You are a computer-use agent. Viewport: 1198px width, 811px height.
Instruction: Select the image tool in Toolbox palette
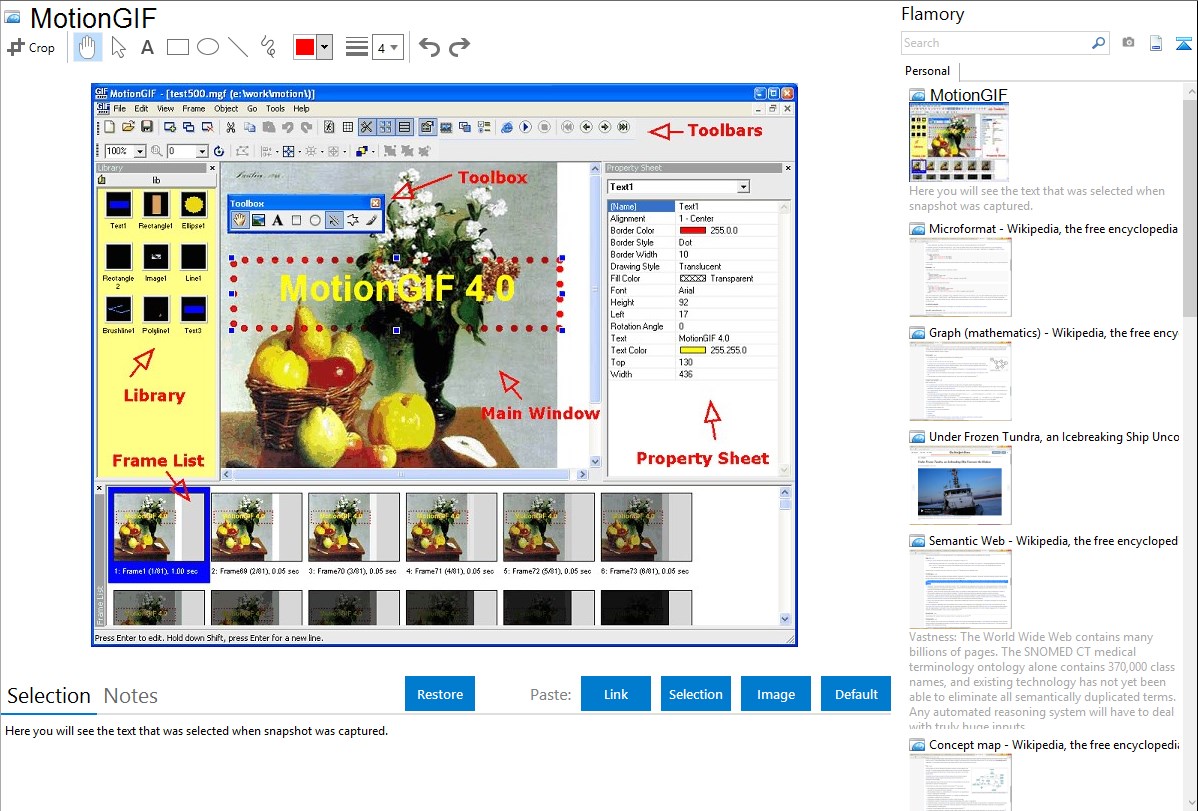[x=259, y=220]
